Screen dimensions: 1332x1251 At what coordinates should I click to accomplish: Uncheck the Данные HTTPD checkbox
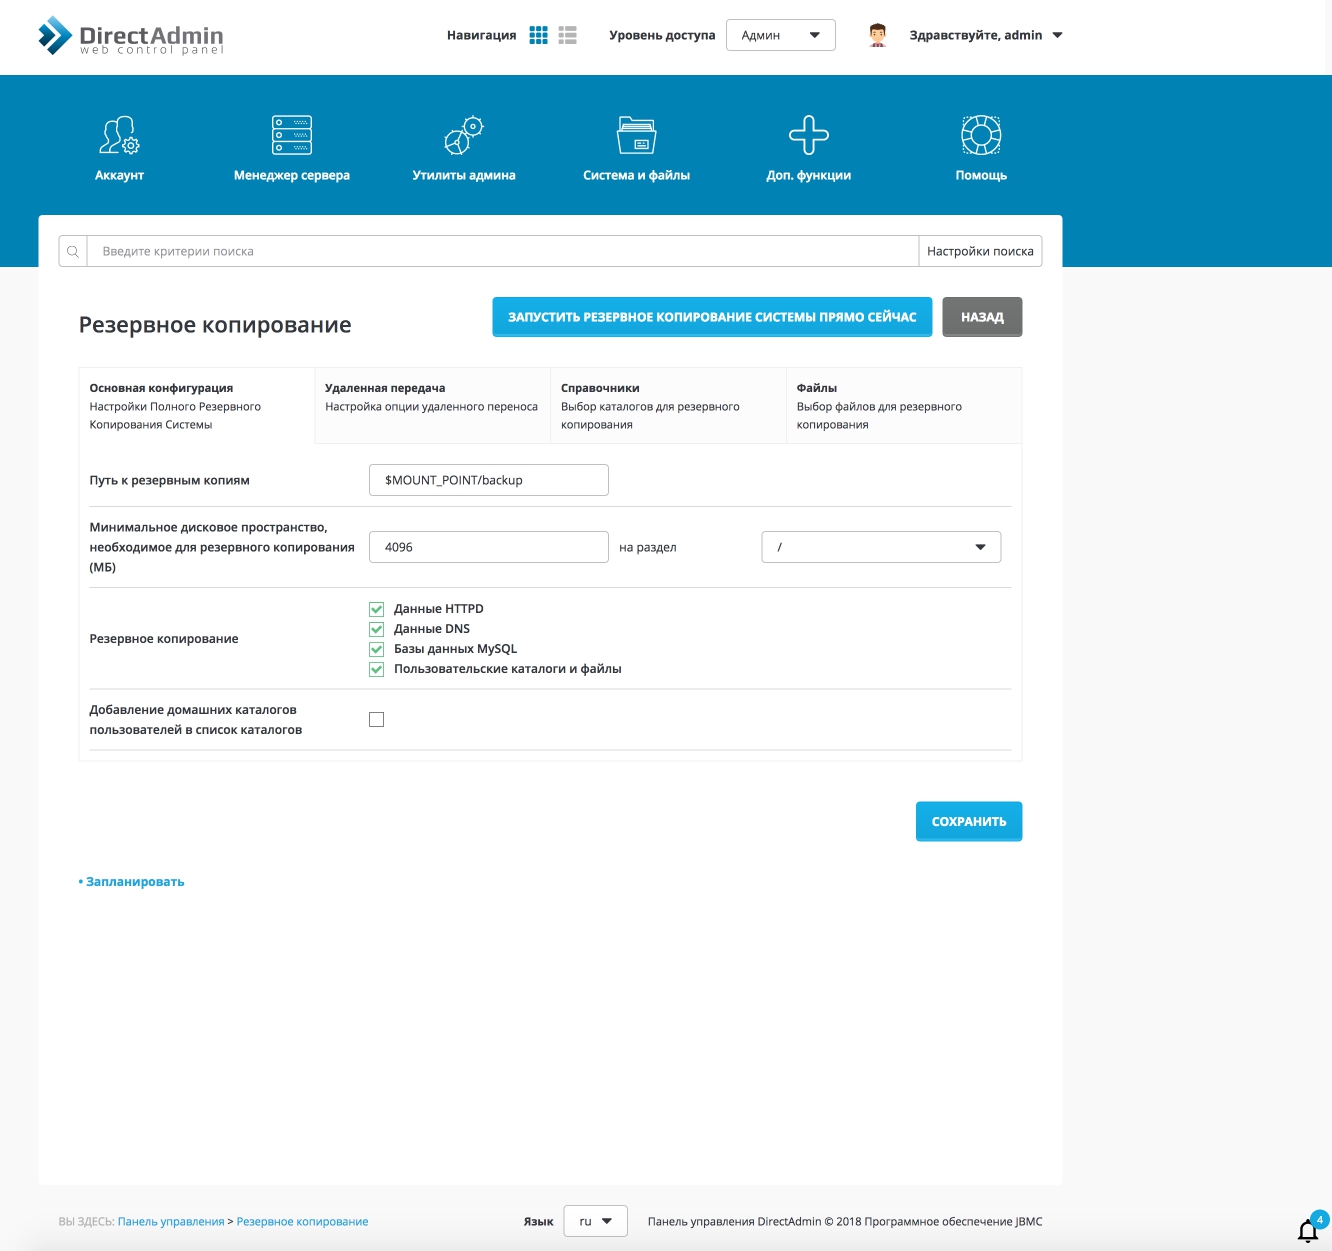pos(377,609)
